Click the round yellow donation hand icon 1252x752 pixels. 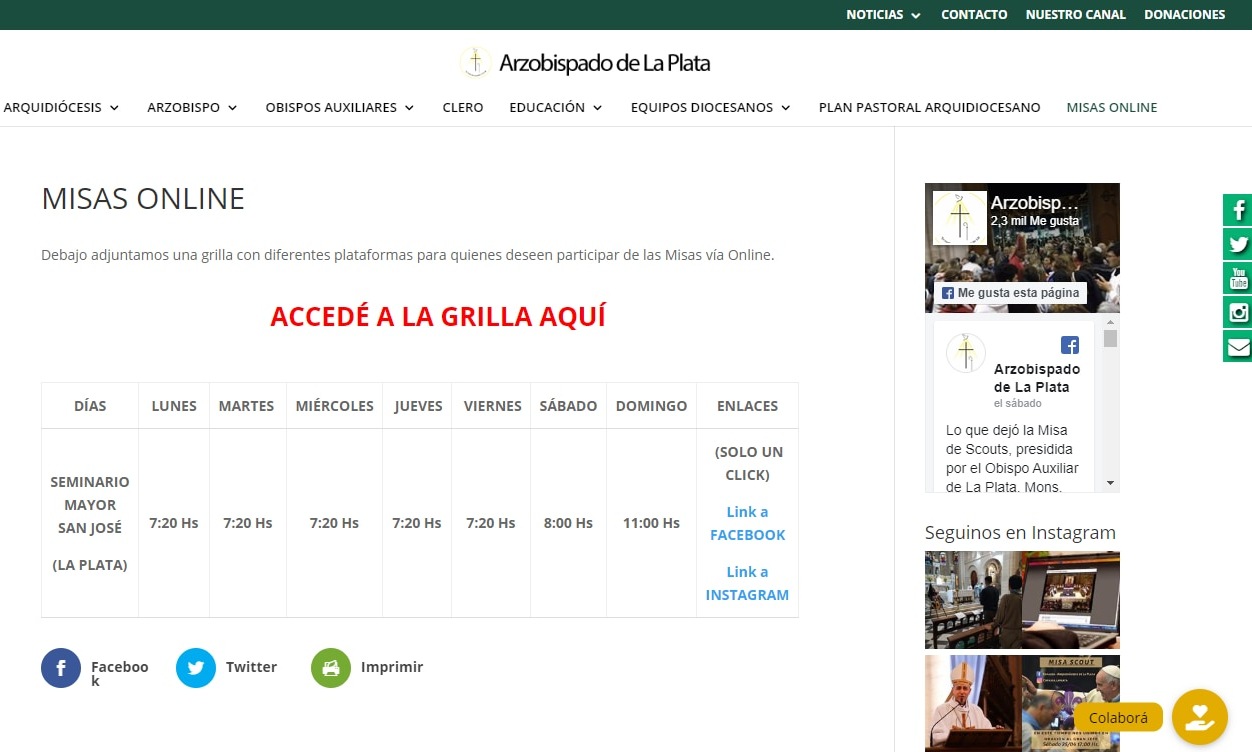pos(1200,717)
